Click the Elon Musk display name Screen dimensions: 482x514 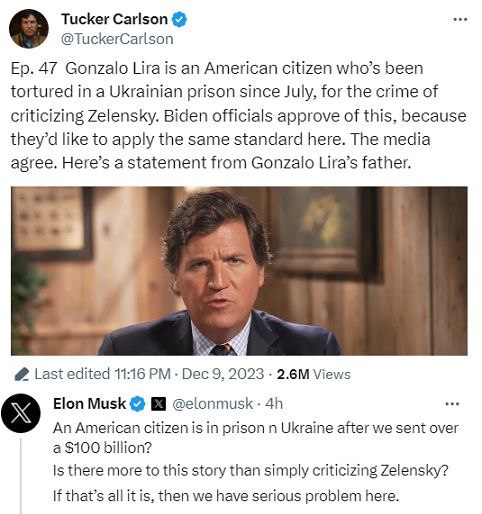(89, 404)
